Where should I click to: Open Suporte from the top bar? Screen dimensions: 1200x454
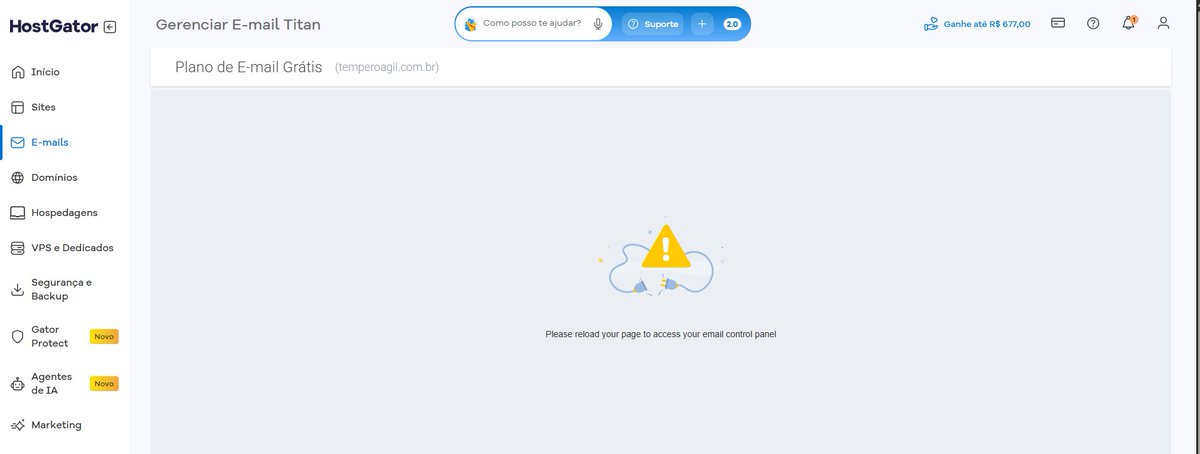[x=653, y=24]
